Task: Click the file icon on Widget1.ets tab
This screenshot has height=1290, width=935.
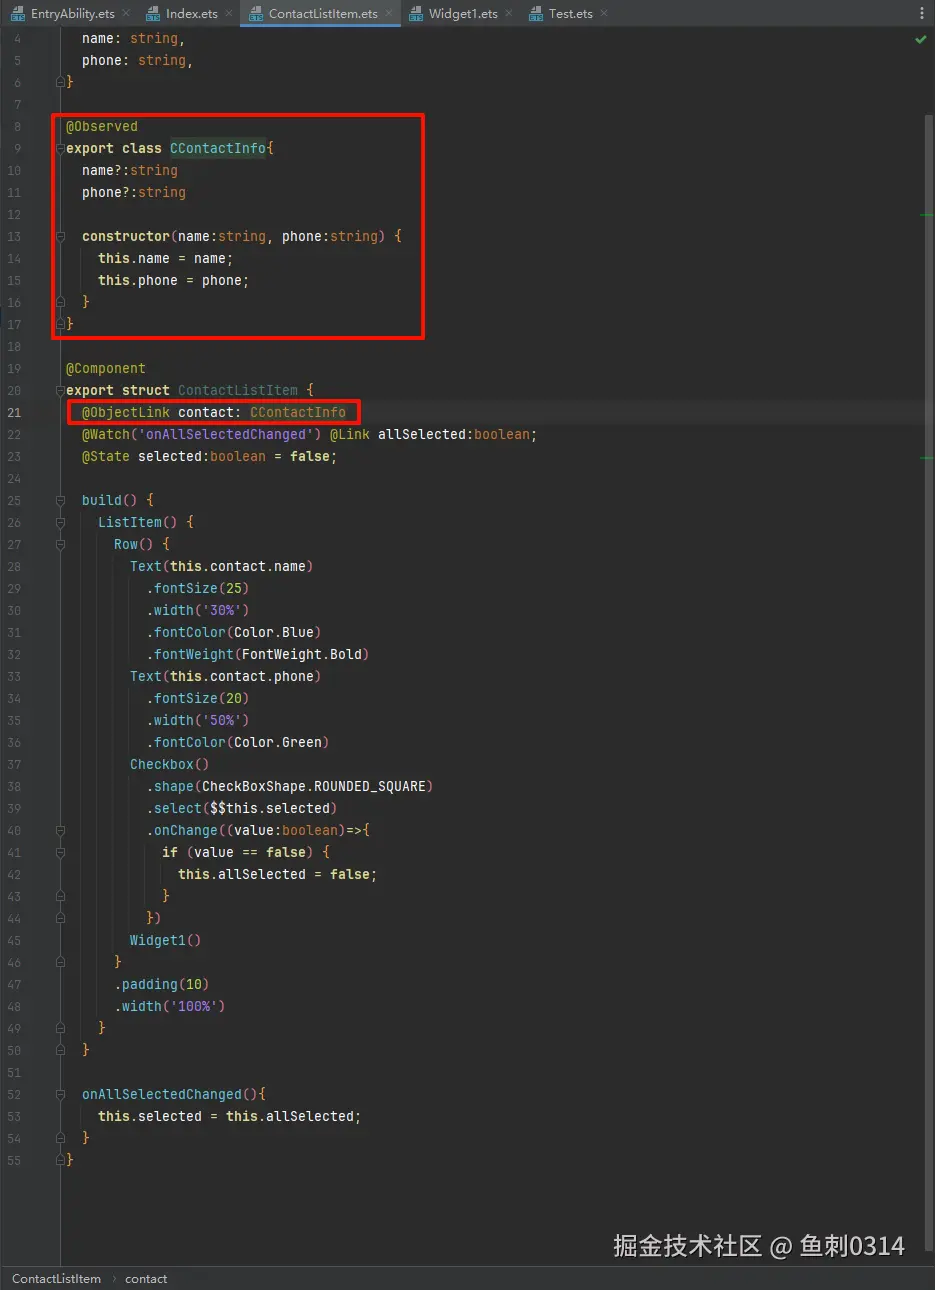Action: pyautogui.click(x=417, y=14)
